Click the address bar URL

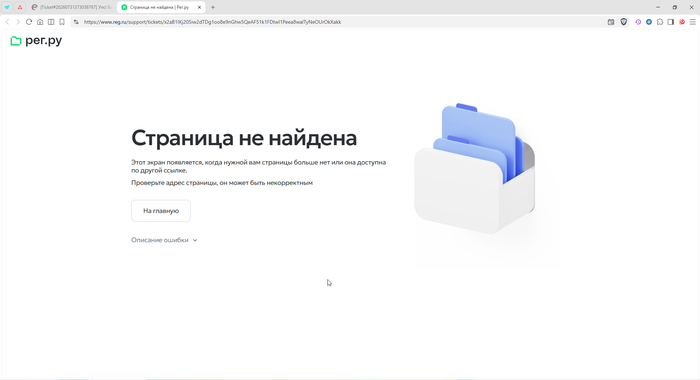tap(212, 22)
